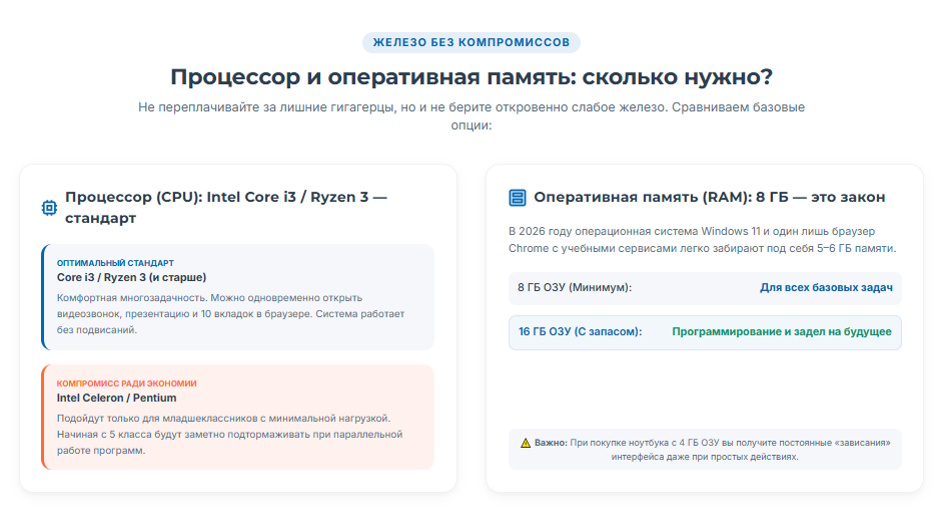This screenshot has width=940, height=513.
Task: Click the 'ЖЕЛЕЗО БЕЗ КОМПРОМИССОВ' badge
Action: (471, 43)
